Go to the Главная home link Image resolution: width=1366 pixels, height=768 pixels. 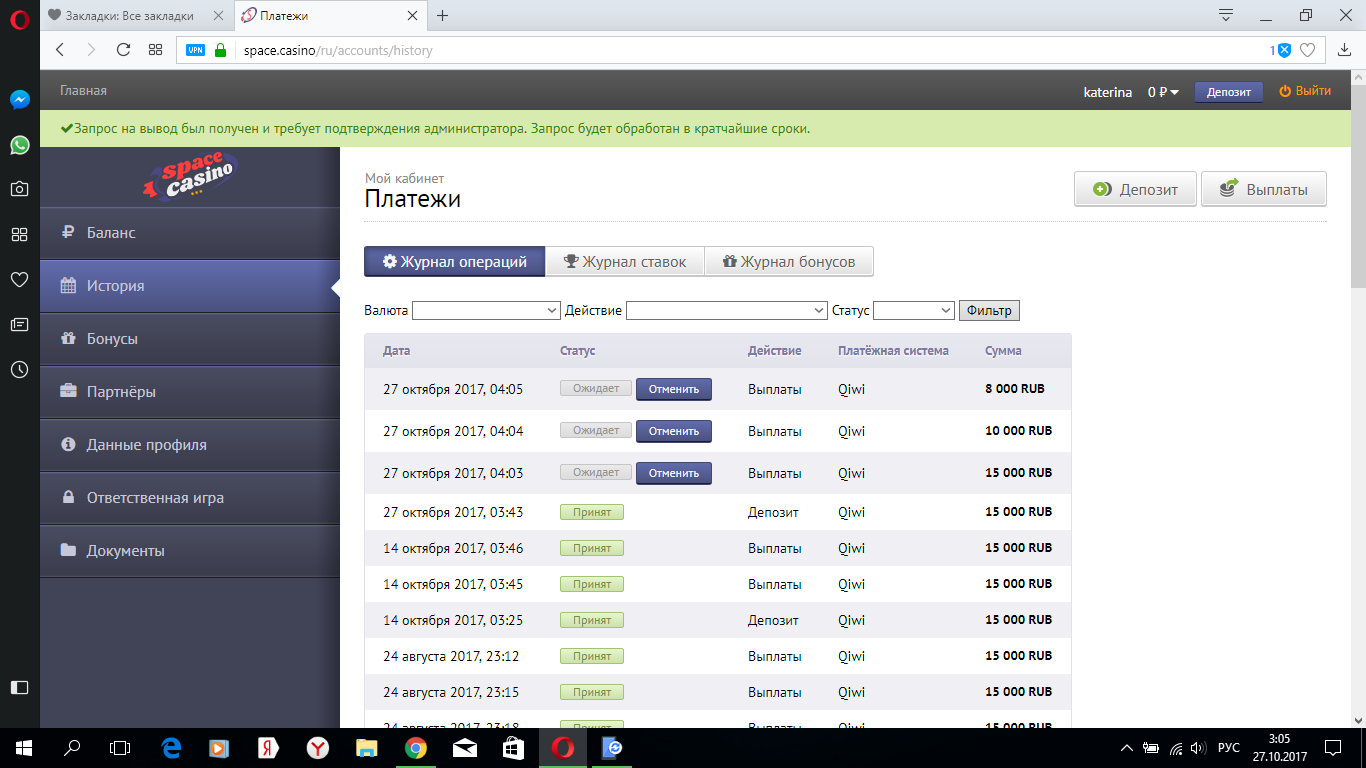83,91
